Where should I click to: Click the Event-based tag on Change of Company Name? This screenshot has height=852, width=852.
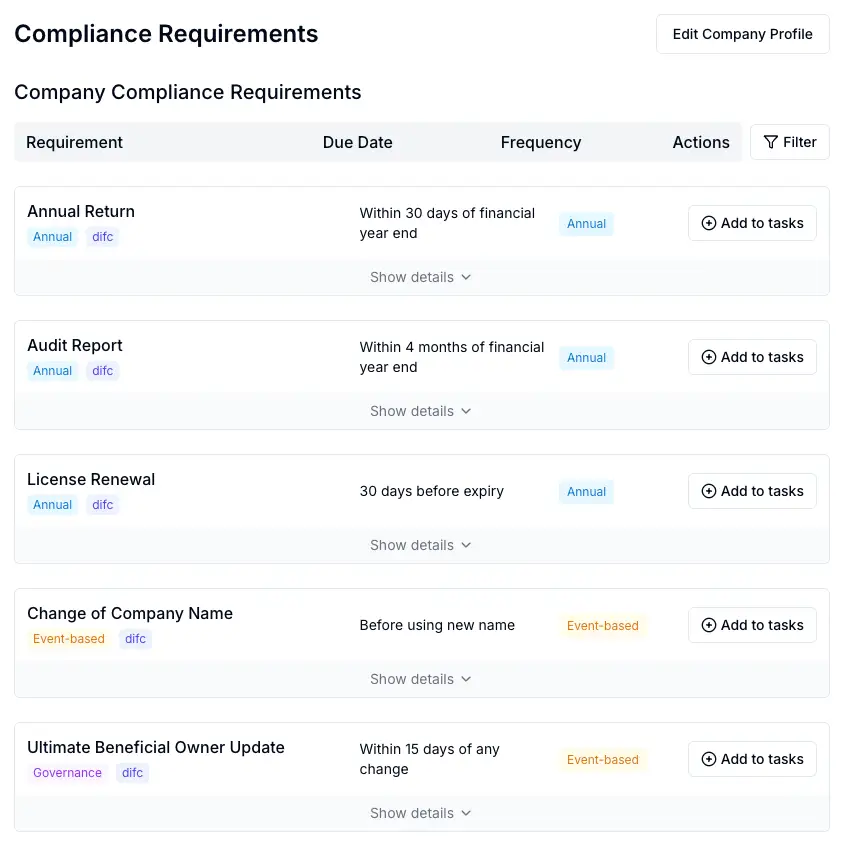[68, 639]
